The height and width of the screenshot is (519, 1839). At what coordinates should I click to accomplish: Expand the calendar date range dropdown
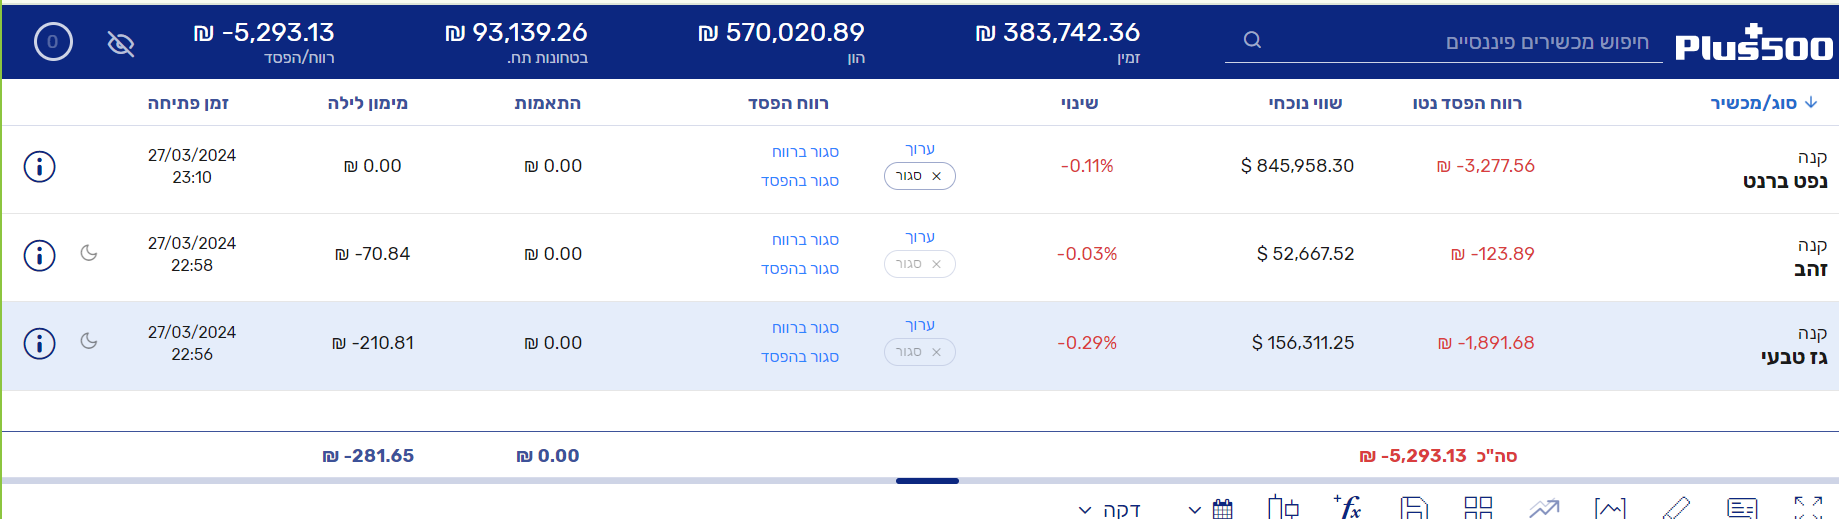tap(1209, 509)
